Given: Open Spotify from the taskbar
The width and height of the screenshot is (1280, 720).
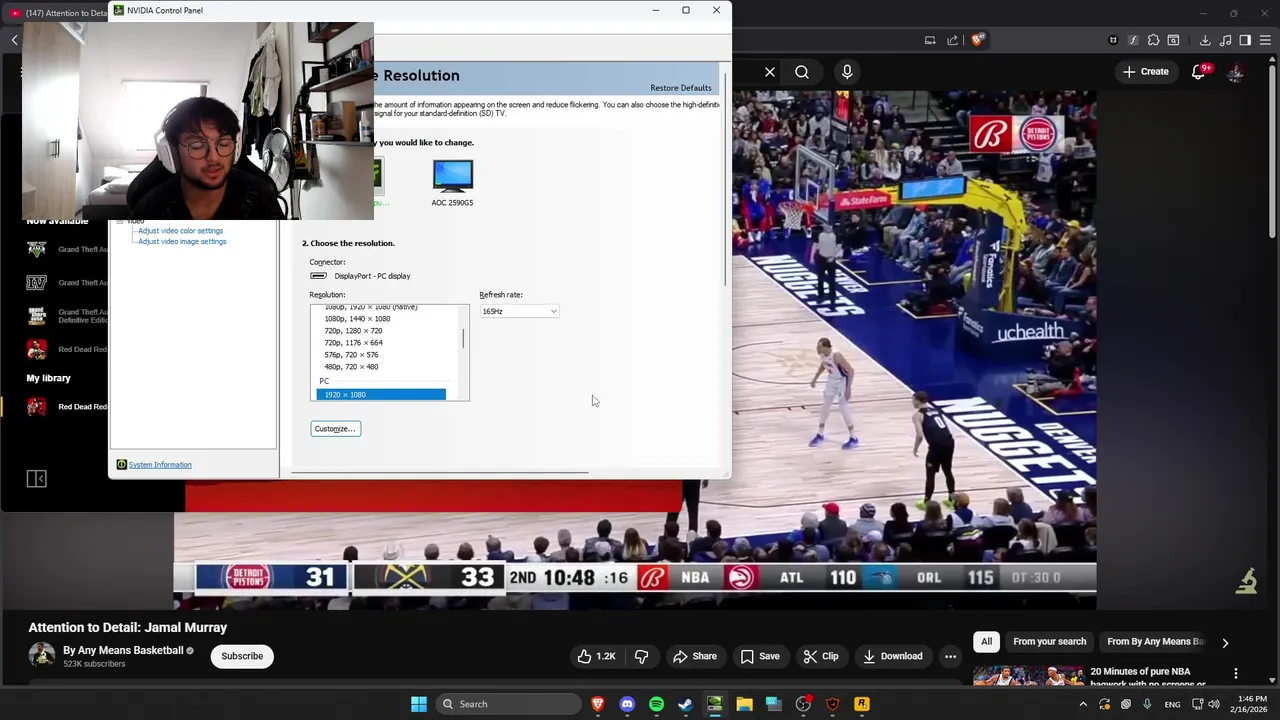Looking at the screenshot, I should tap(656, 704).
